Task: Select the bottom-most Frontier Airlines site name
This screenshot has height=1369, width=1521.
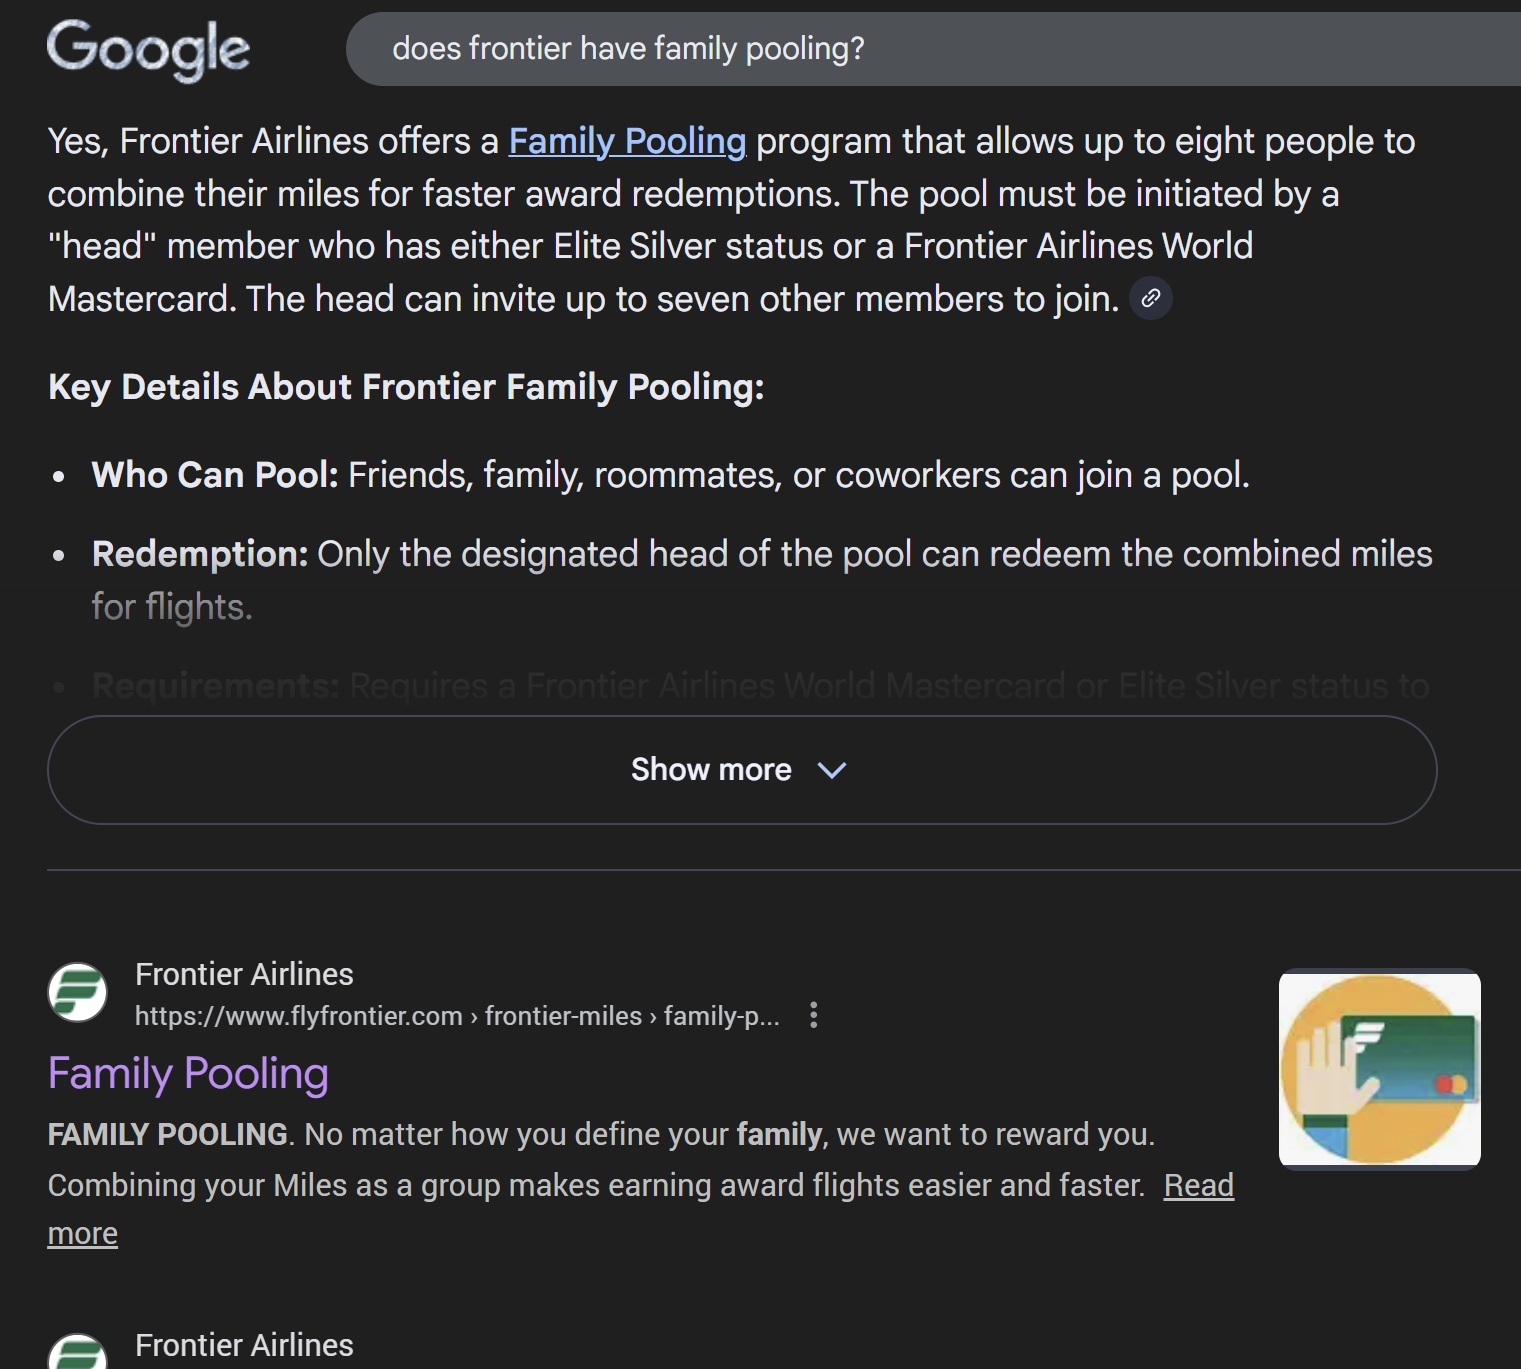Action: coord(244,1345)
